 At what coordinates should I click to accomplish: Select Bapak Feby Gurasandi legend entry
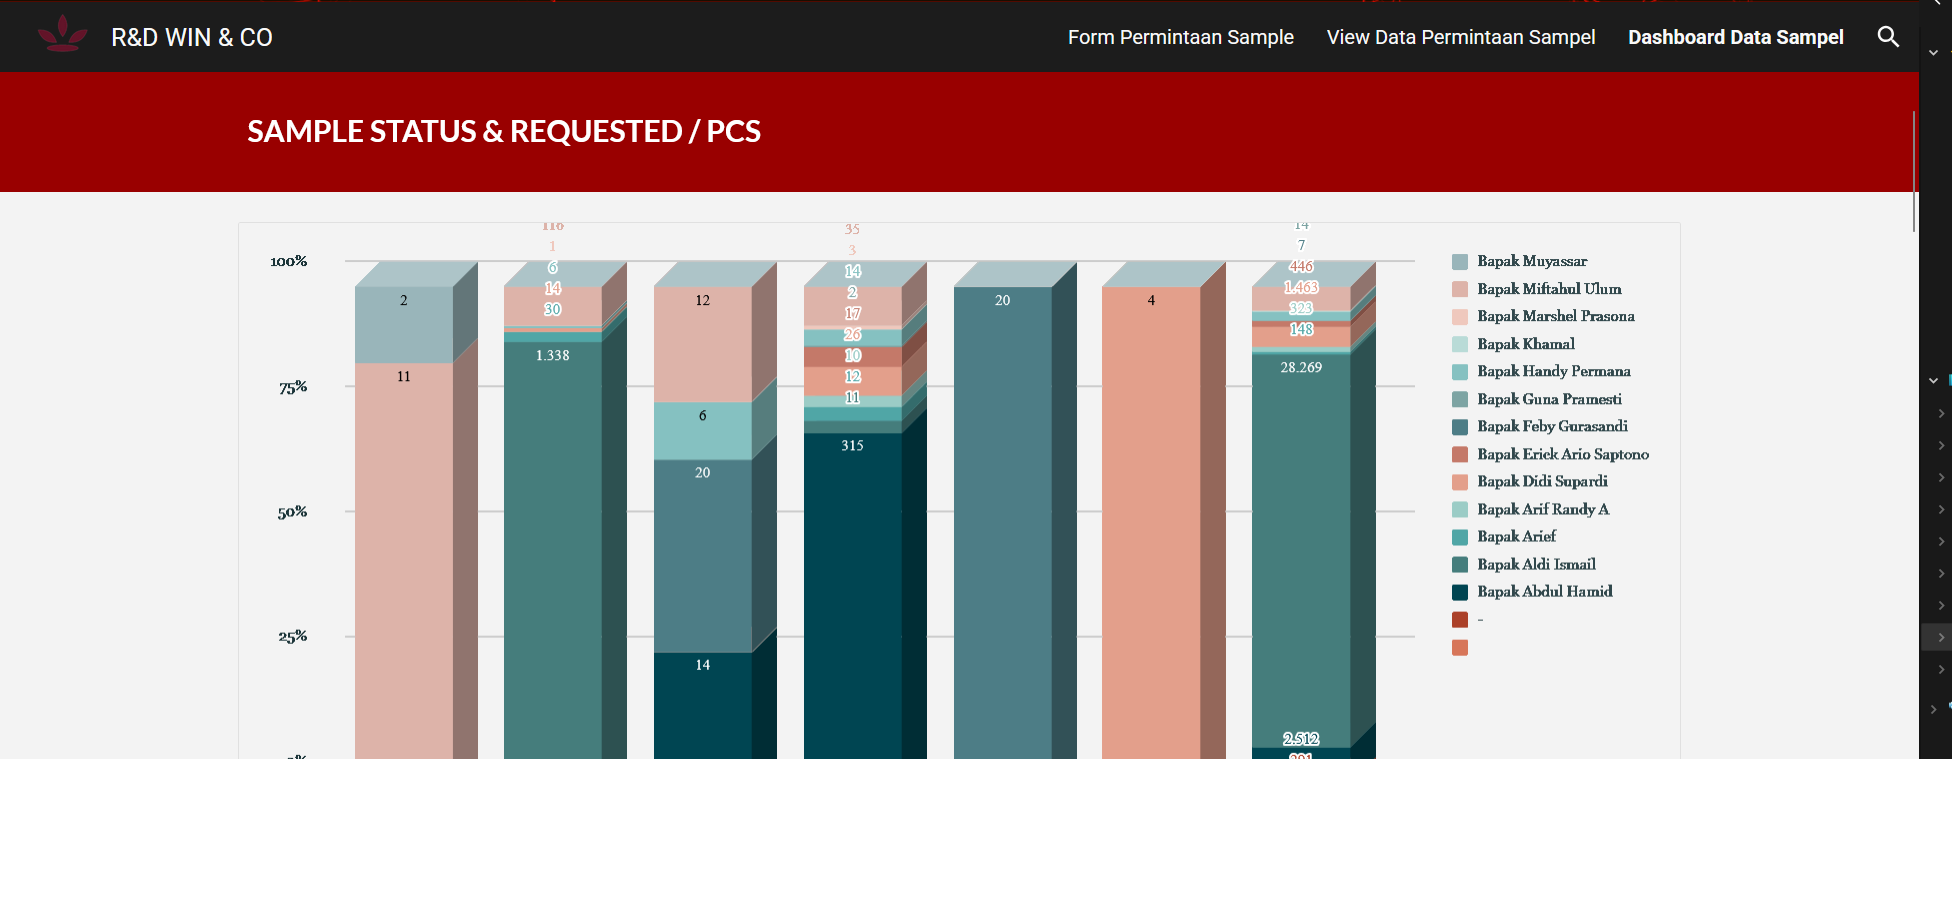tap(1552, 426)
